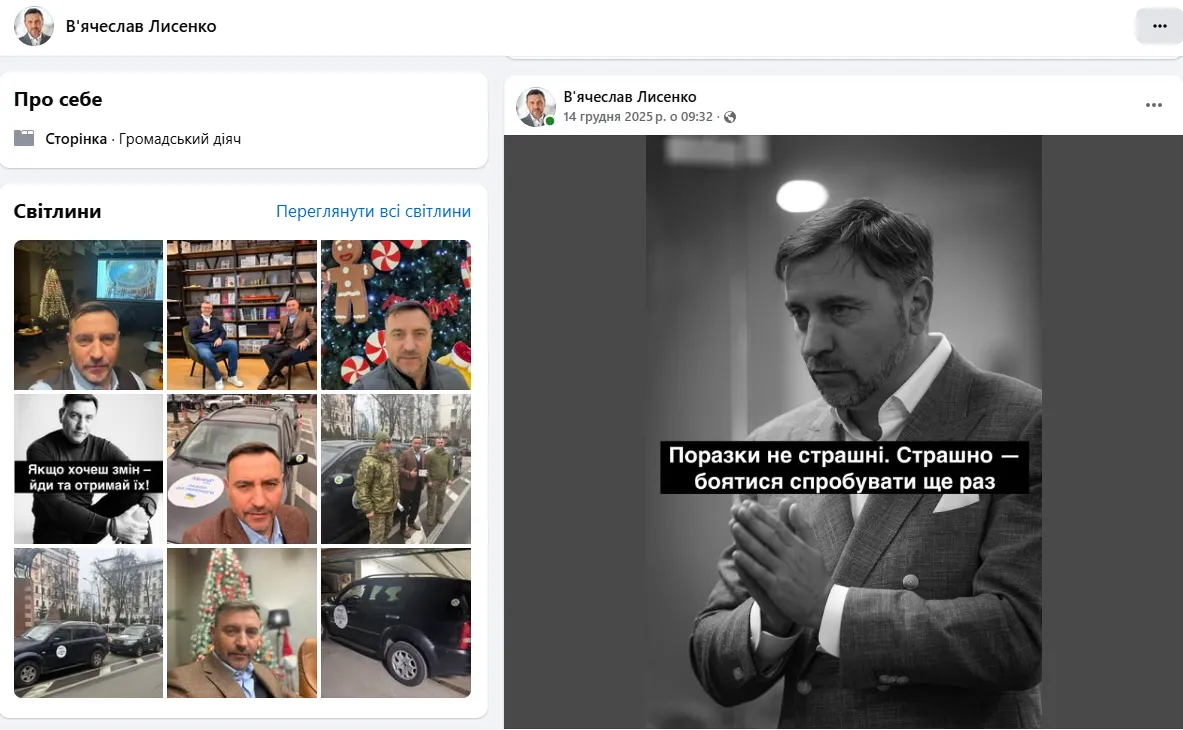Click the page category folder icon under Про себе

click(x=24, y=139)
